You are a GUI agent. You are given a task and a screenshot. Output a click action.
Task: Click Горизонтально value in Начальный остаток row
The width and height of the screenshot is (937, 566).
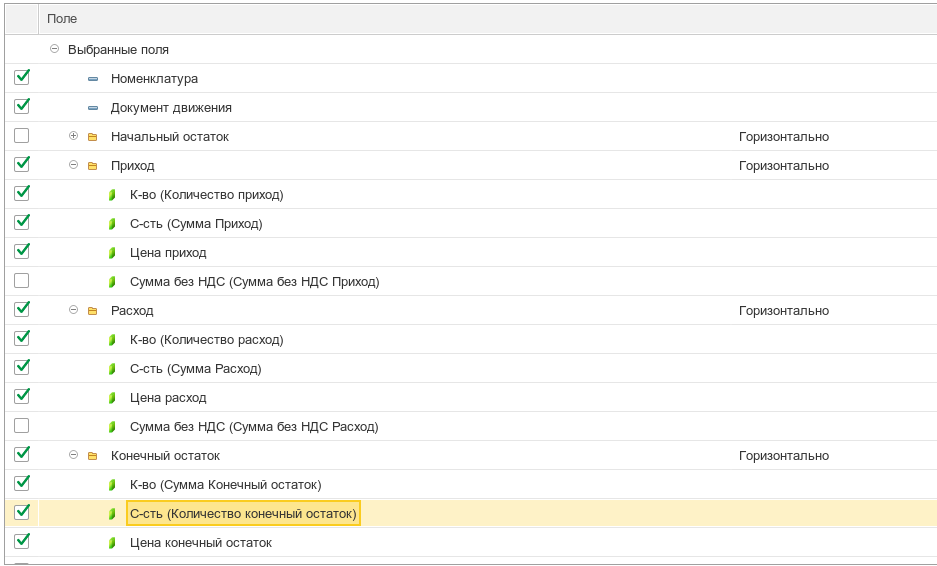pyautogui.click(x=783, y=137)
